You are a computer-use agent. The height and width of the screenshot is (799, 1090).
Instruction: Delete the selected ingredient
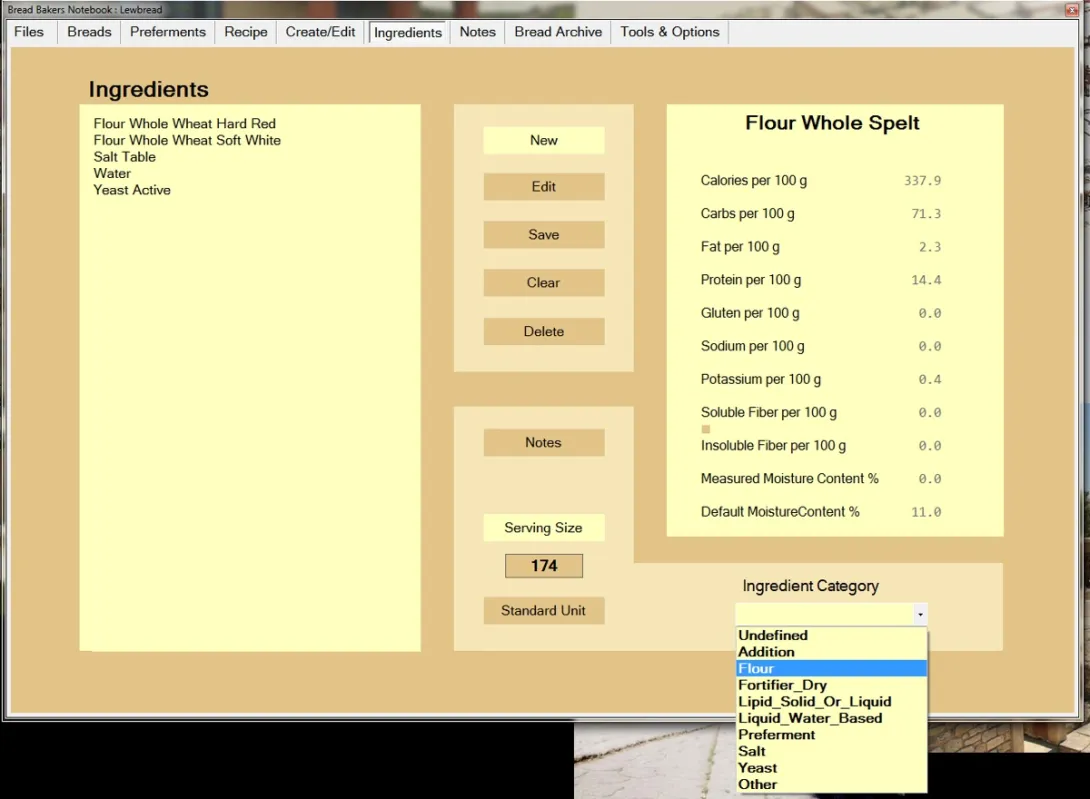(x=544, y=332)
